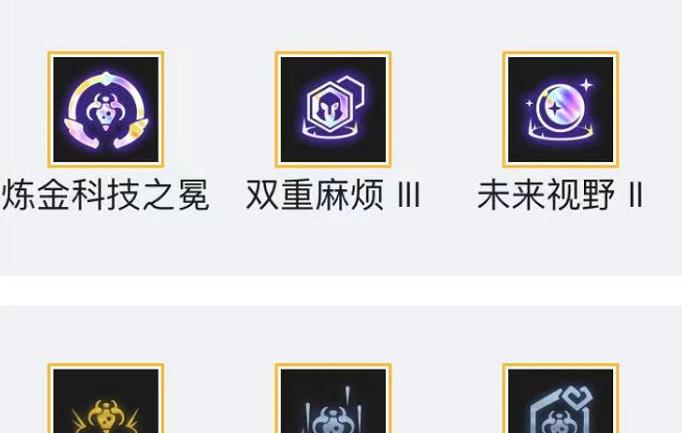This screenshot has width=682, height=433.
Task: Click the glowing ring beneath the helmet hexagon
Action: click(x=330, y=132)
